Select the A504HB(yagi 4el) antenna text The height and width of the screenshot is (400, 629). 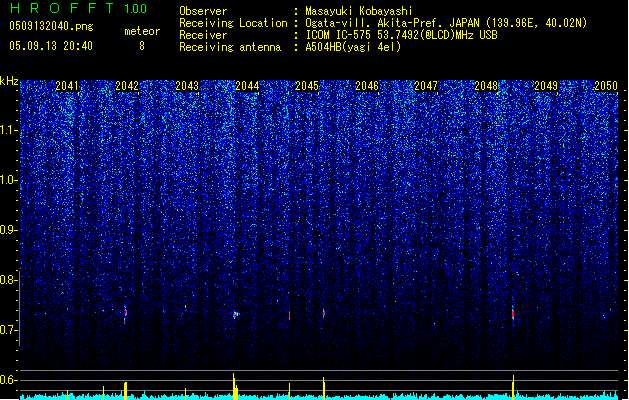click(353, 47)
